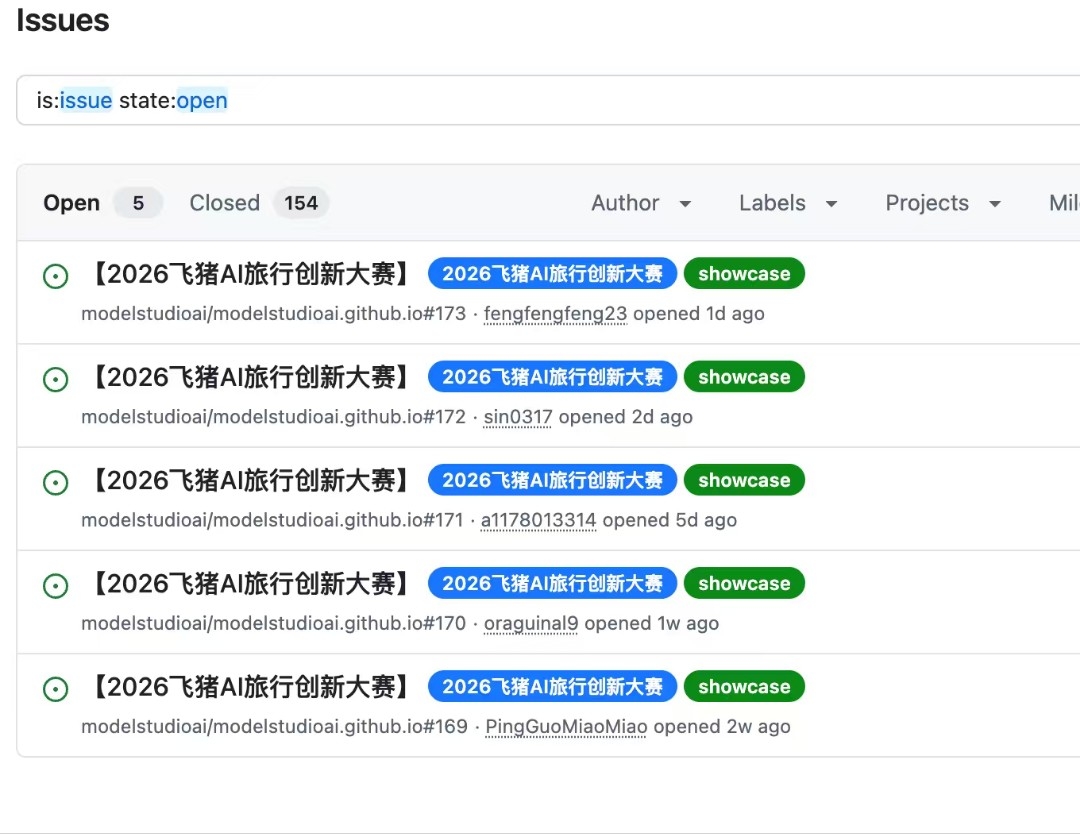Click green showcase label on issue #169
Viewport: 1080px width, 834px height.
click(x=744, y=687)
